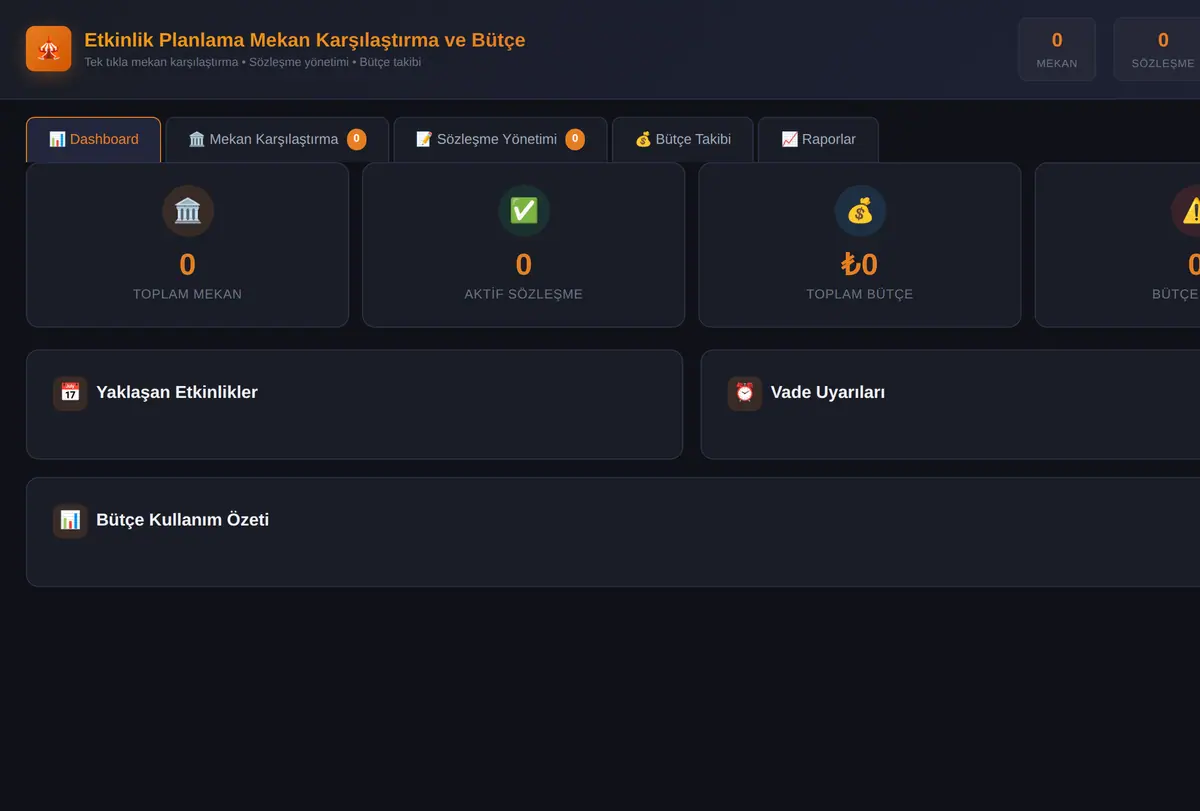Open the Raporlar tab
Viewport: 1200px width, 811px height.
pos(818,140)
